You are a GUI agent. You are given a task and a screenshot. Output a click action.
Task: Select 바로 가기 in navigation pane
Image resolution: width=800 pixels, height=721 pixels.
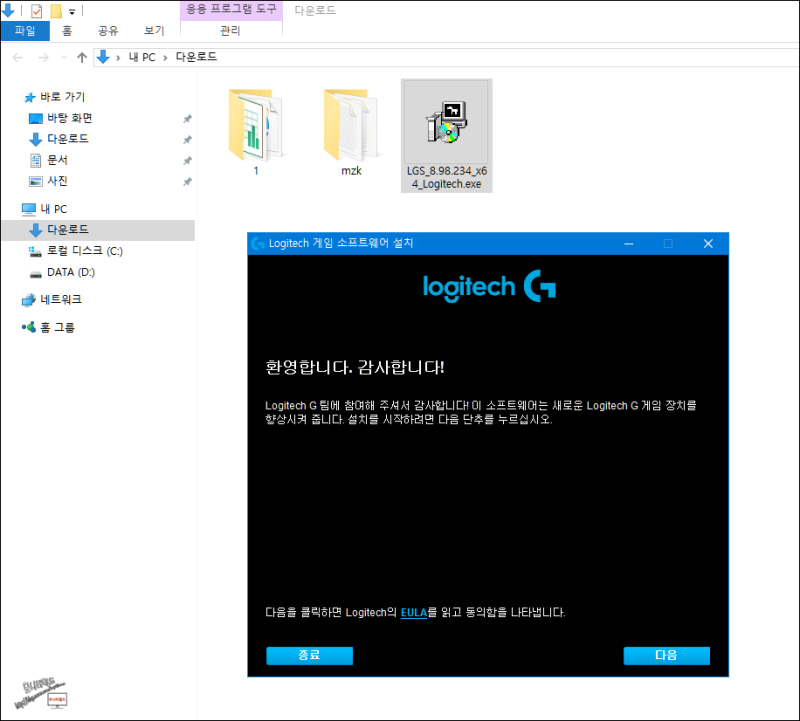(63, 97)
